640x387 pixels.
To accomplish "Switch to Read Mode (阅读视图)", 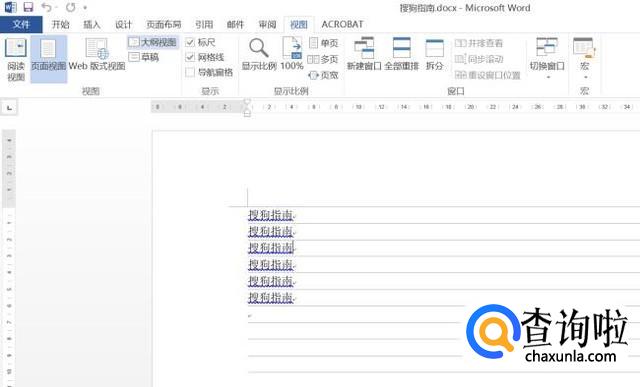I will (16, 59).
